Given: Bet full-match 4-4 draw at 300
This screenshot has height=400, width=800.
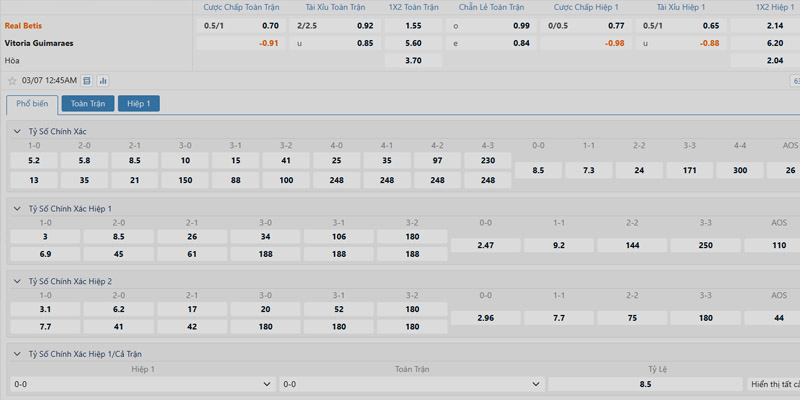Looking at the screenshot, I should (740, 170).
